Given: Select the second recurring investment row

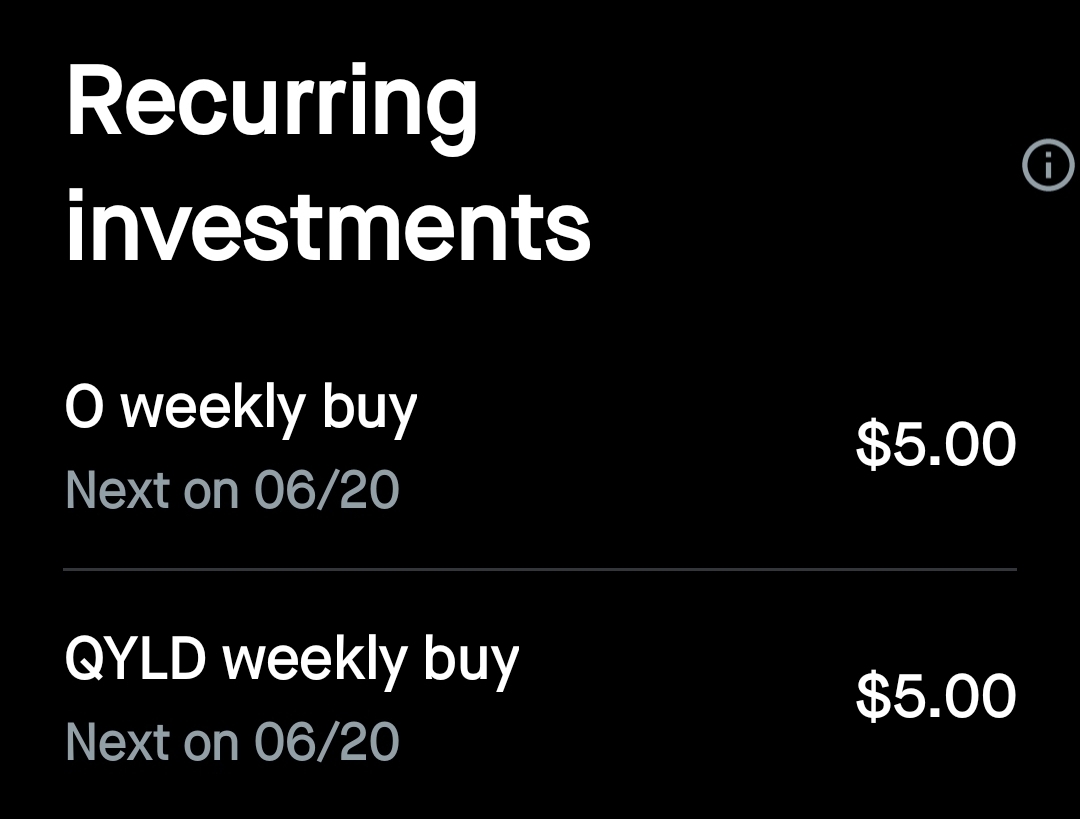Looking at the screenshot, I should [x=540, y=695].
